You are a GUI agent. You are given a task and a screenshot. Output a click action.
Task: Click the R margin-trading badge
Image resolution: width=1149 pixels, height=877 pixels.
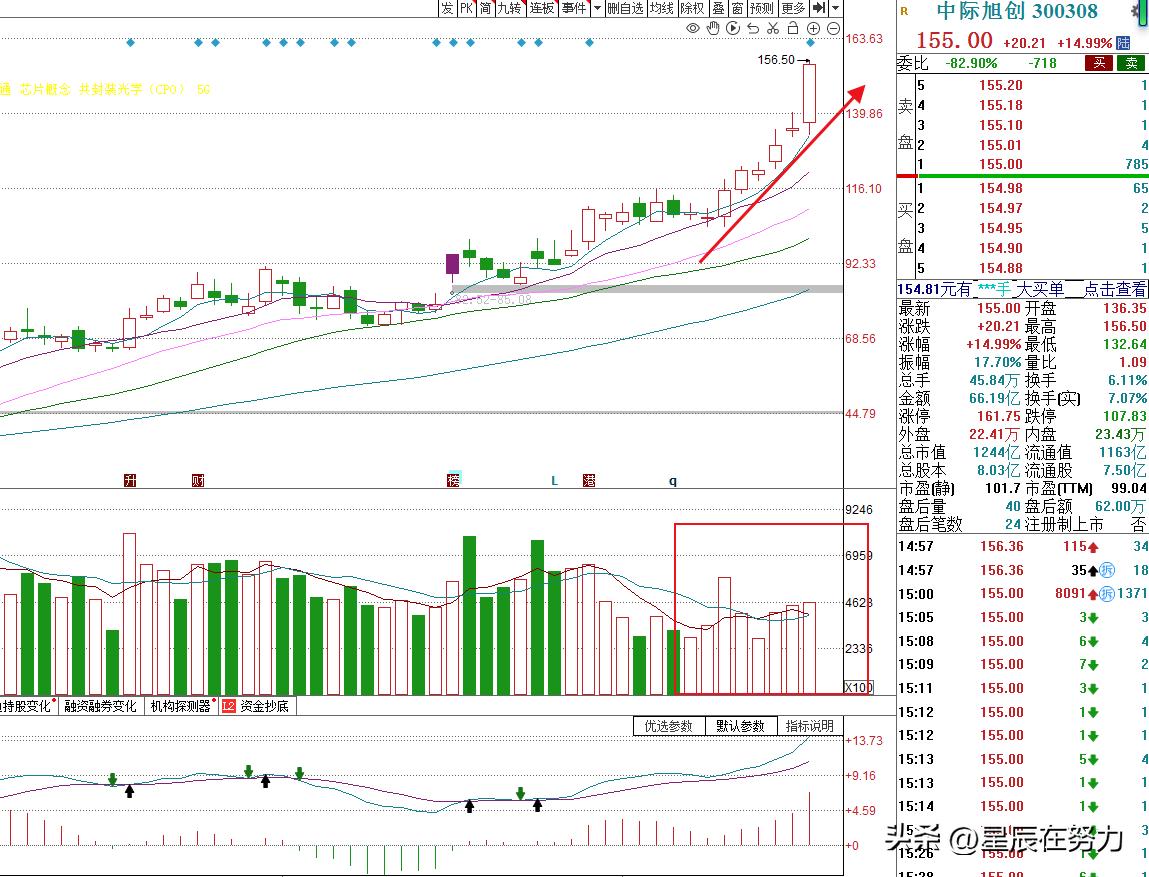point(904,11)
